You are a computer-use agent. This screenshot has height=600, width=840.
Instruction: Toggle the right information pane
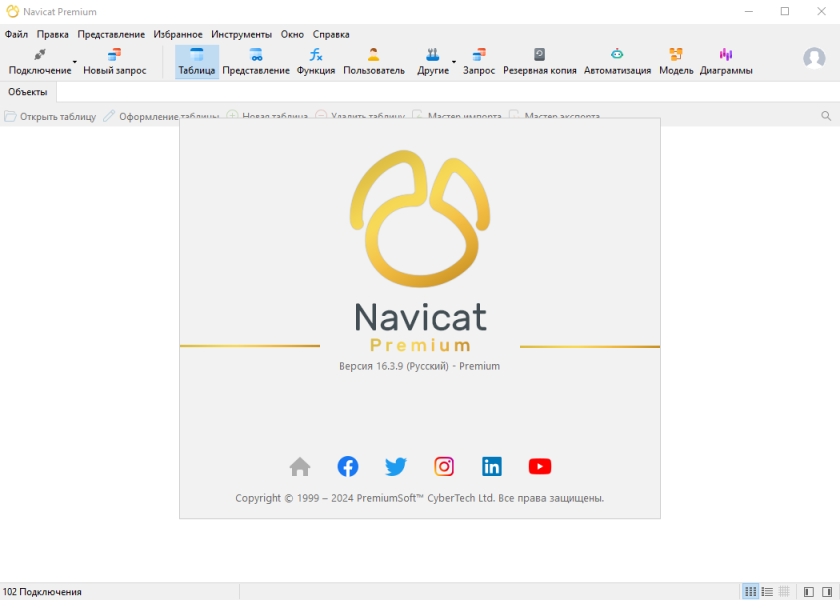coord(827,592)
